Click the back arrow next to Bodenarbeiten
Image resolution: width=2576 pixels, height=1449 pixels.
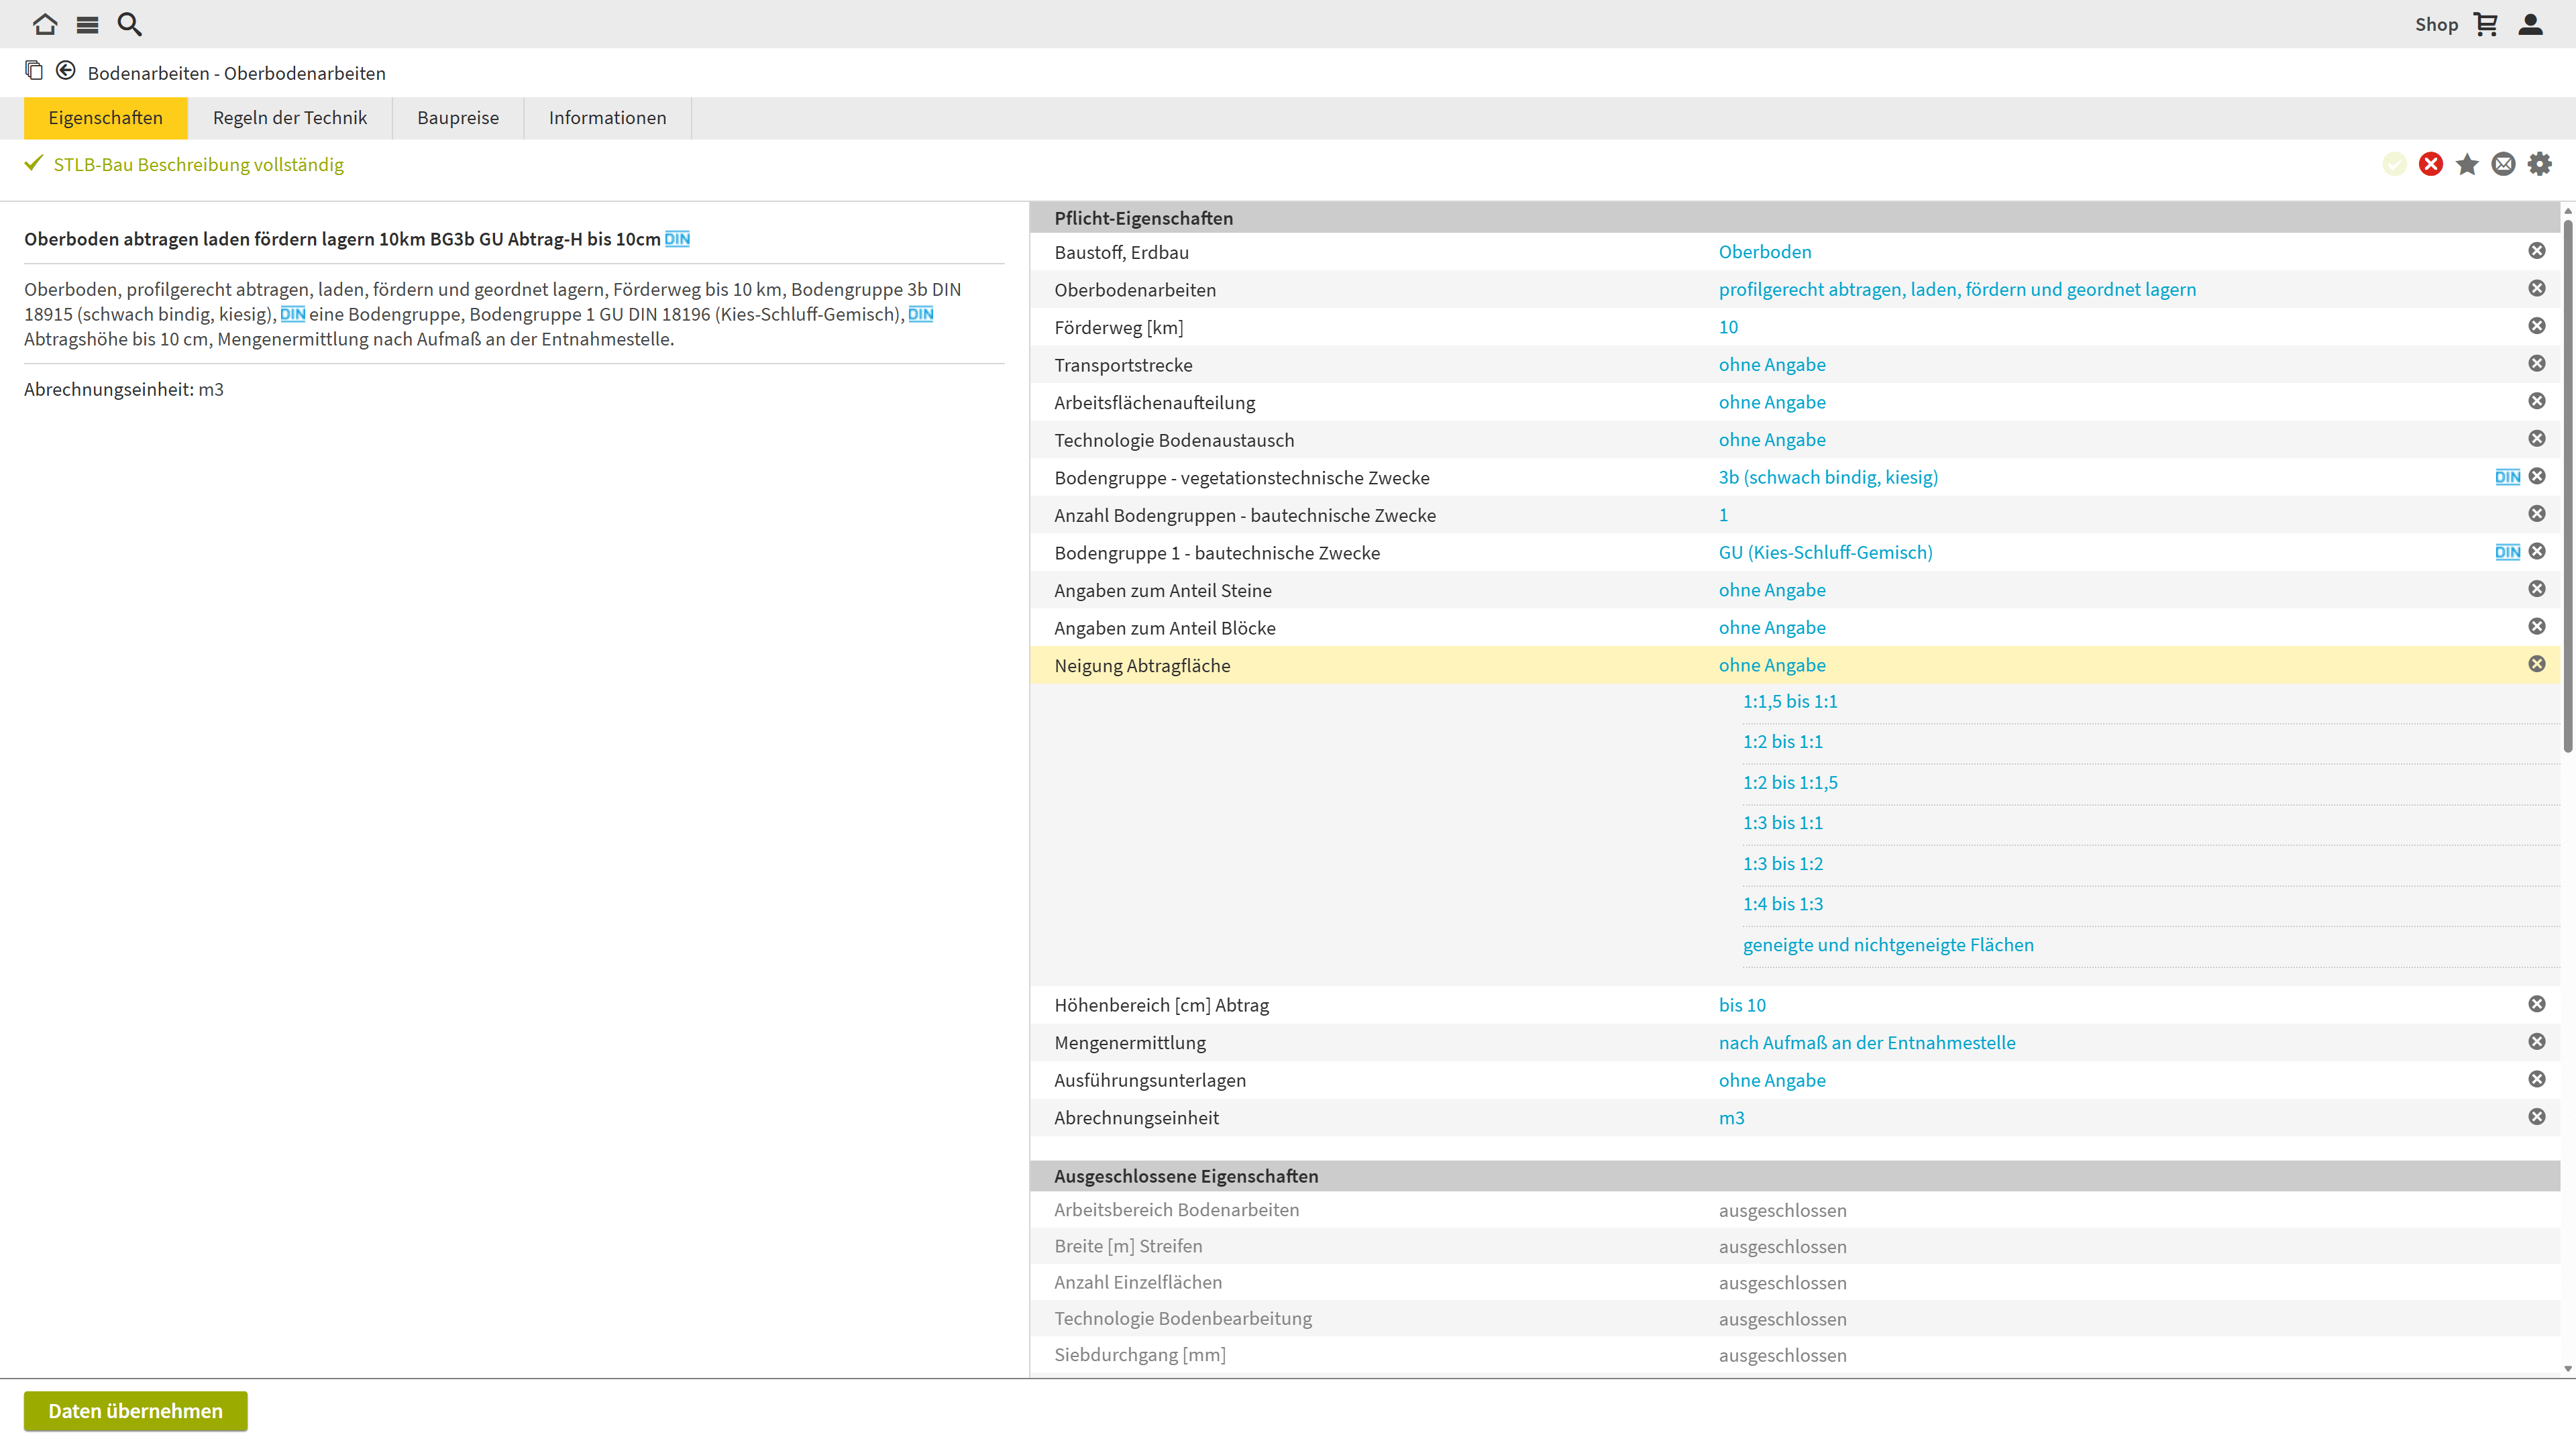pos(66,71)
